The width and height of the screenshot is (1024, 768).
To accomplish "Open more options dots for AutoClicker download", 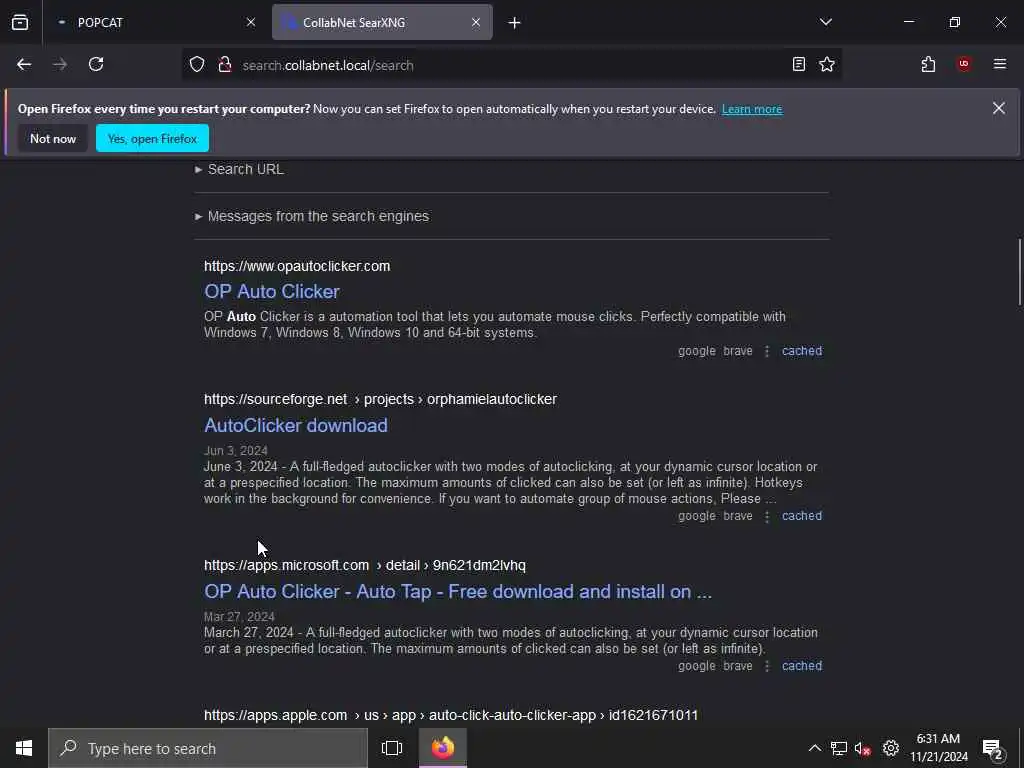I will (767, 517).
